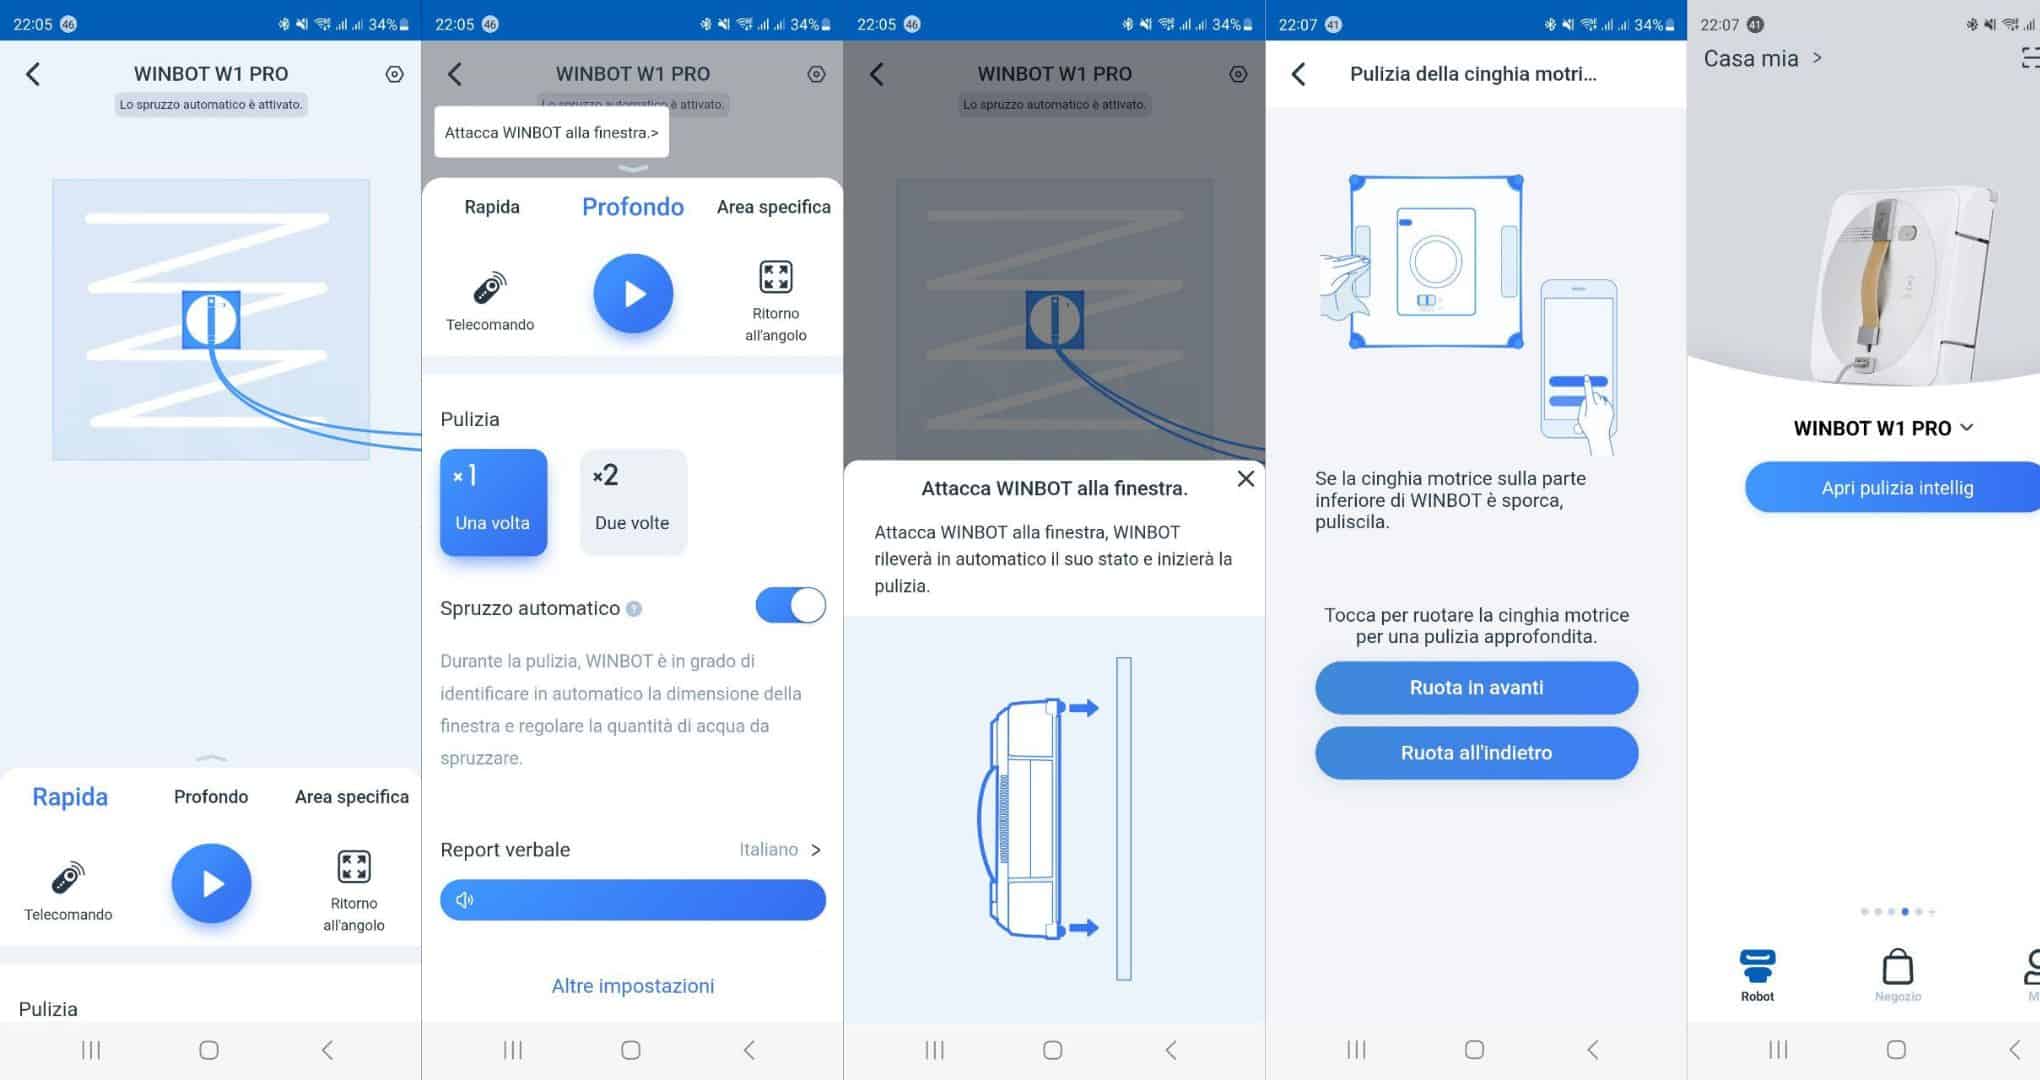This screenshot has height=1080, width=2040.
Task: Open Telecomando remote on the Profondo mode screen
Action: [x=490, y=301]
